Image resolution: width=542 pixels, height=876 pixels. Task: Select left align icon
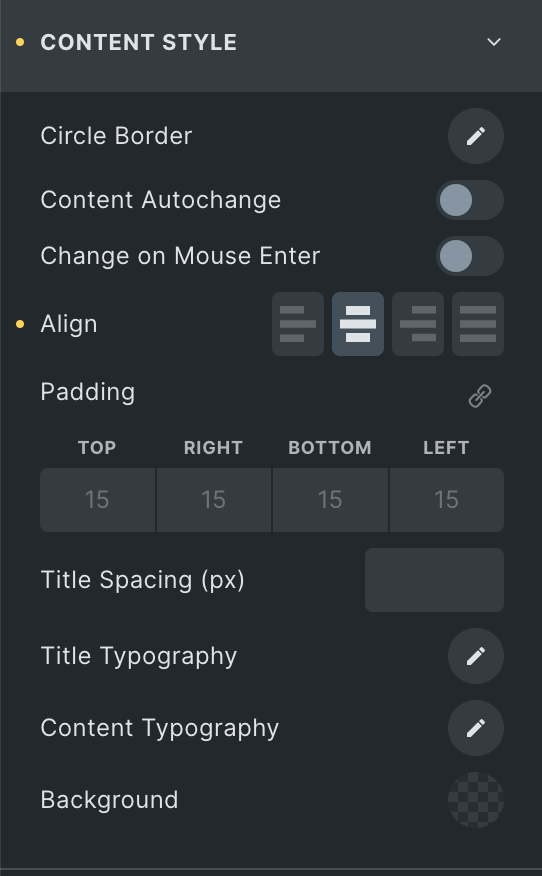click(x=298, y=324)
